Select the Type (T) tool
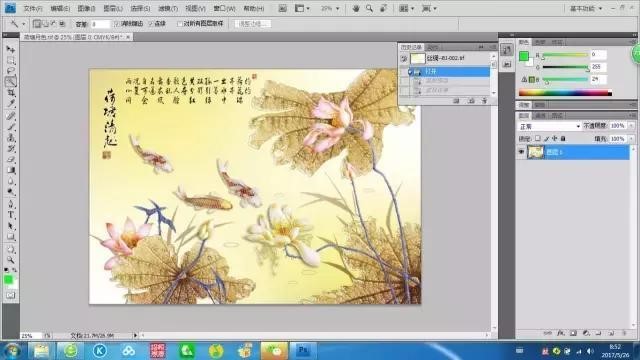 coord(11,215)
